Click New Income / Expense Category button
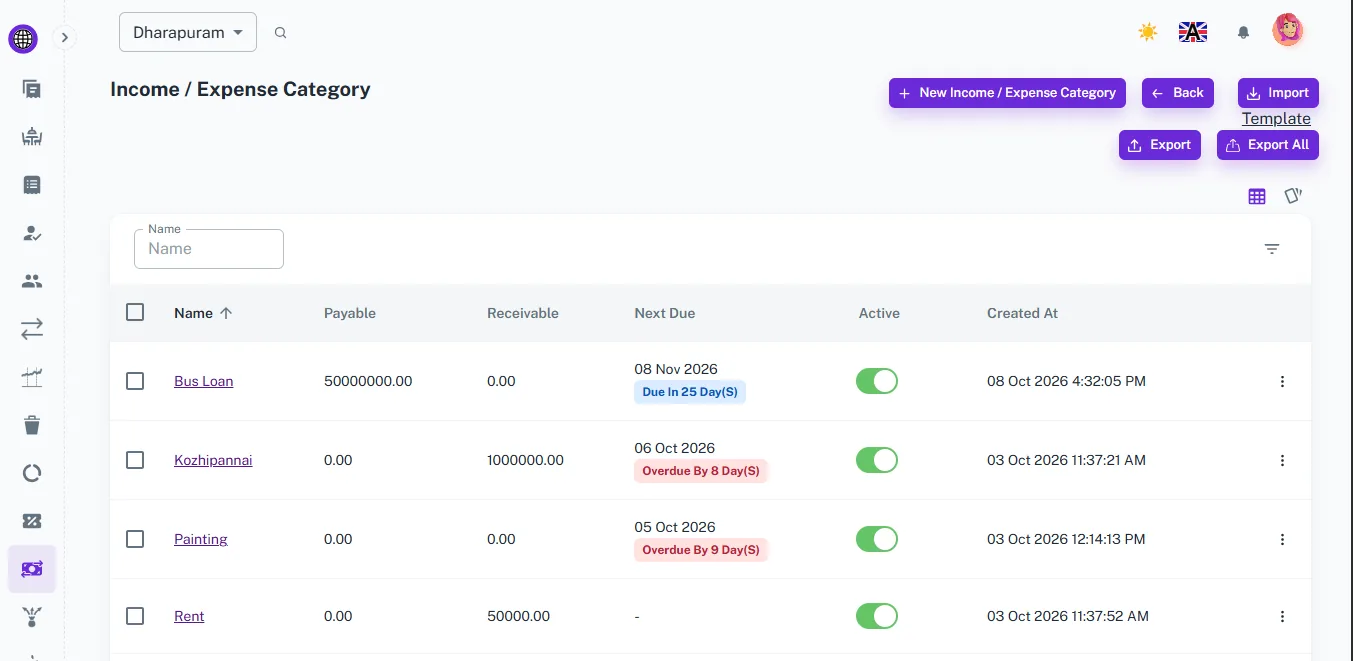This screenshot has height=661, width=1353. pos(1007,93)
